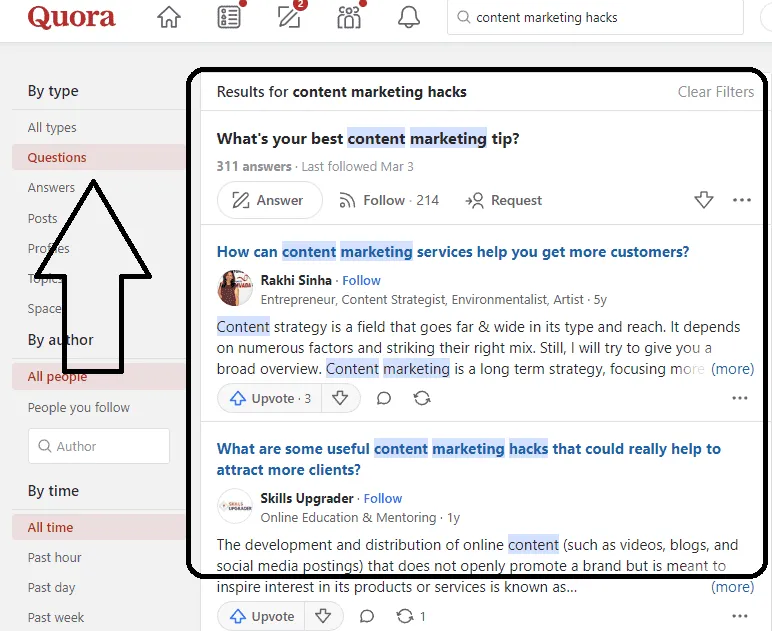Open Rakhi Sinha's profile picture
This screenshot has height=631, width=772.
click(x=235, y=288)
